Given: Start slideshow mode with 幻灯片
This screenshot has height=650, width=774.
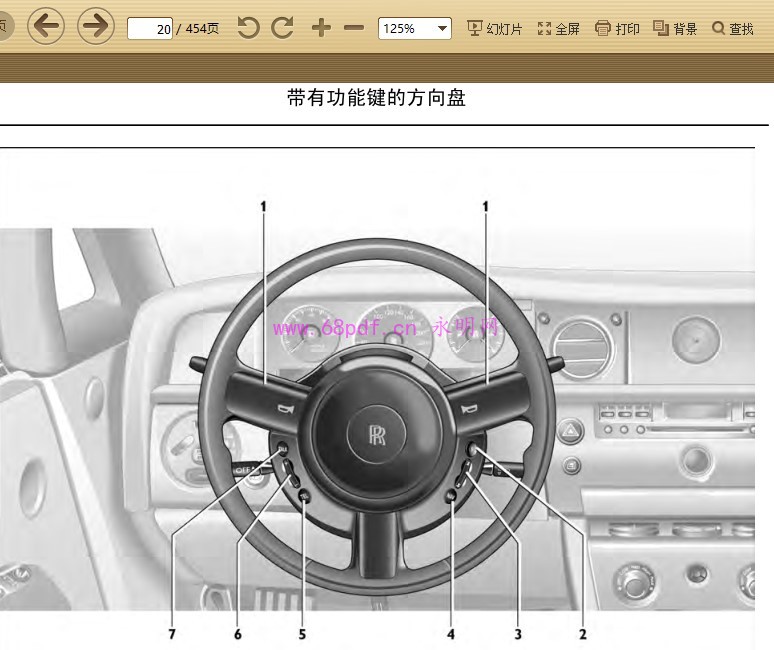Looking at the screenshot, I should pyautogui.click(x=494, y=29).
